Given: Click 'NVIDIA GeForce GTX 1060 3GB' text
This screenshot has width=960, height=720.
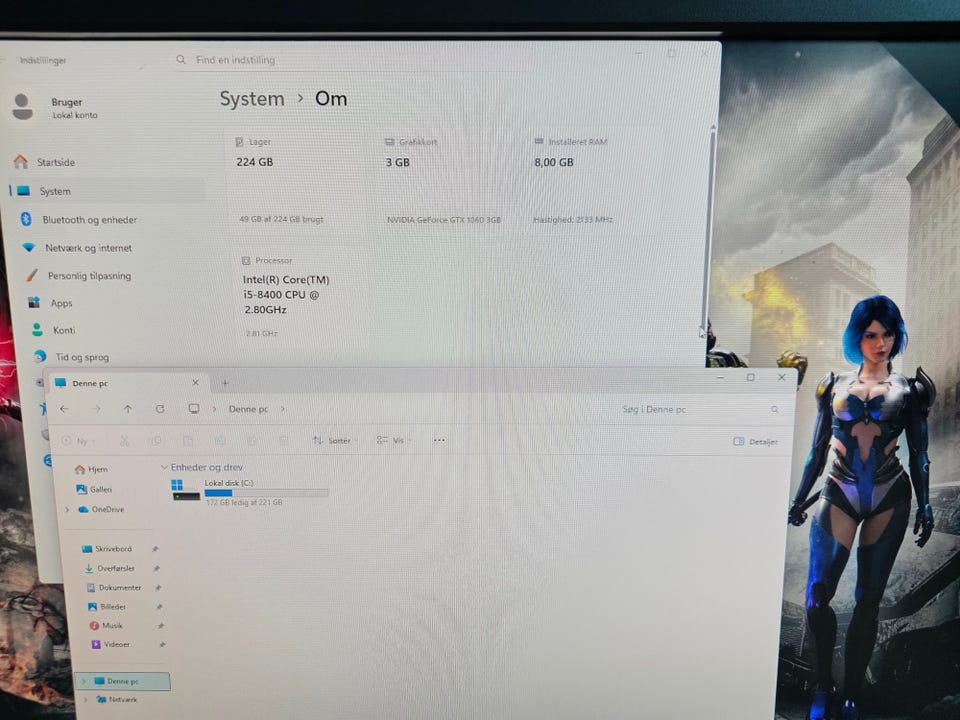Looking at the screenshot, I should 444,220.
